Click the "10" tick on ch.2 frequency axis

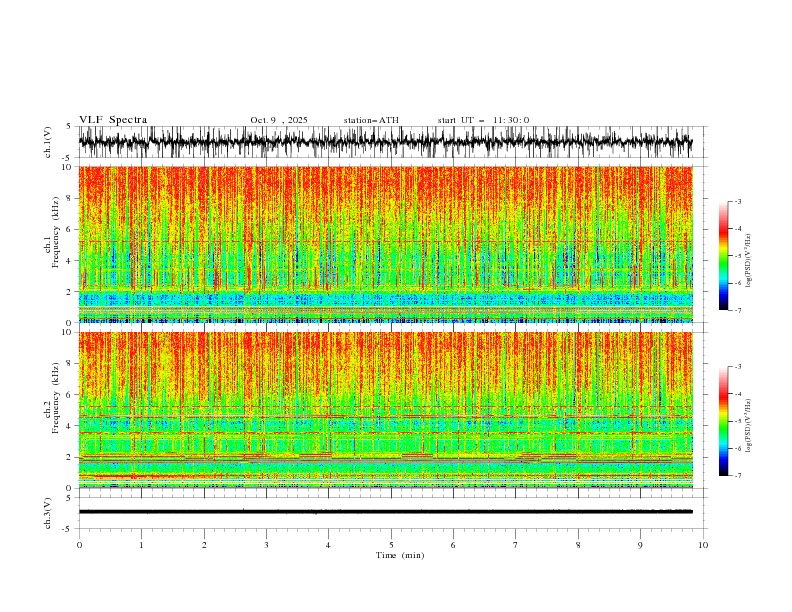tap(68, 332)
